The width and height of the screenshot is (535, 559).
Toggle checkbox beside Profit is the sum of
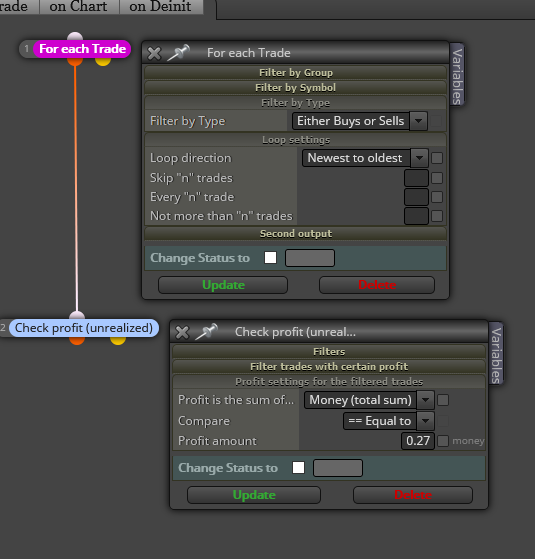point(443,400)
